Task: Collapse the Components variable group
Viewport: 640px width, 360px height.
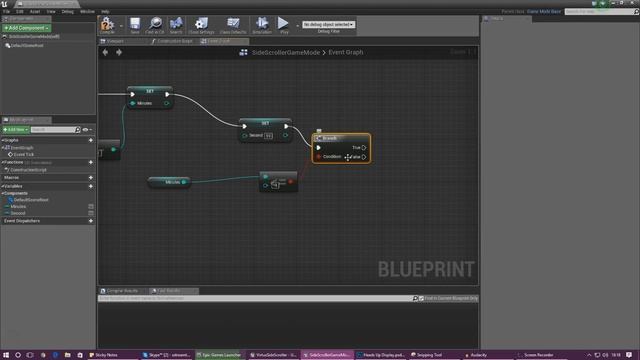Action: tap(2, 193)
